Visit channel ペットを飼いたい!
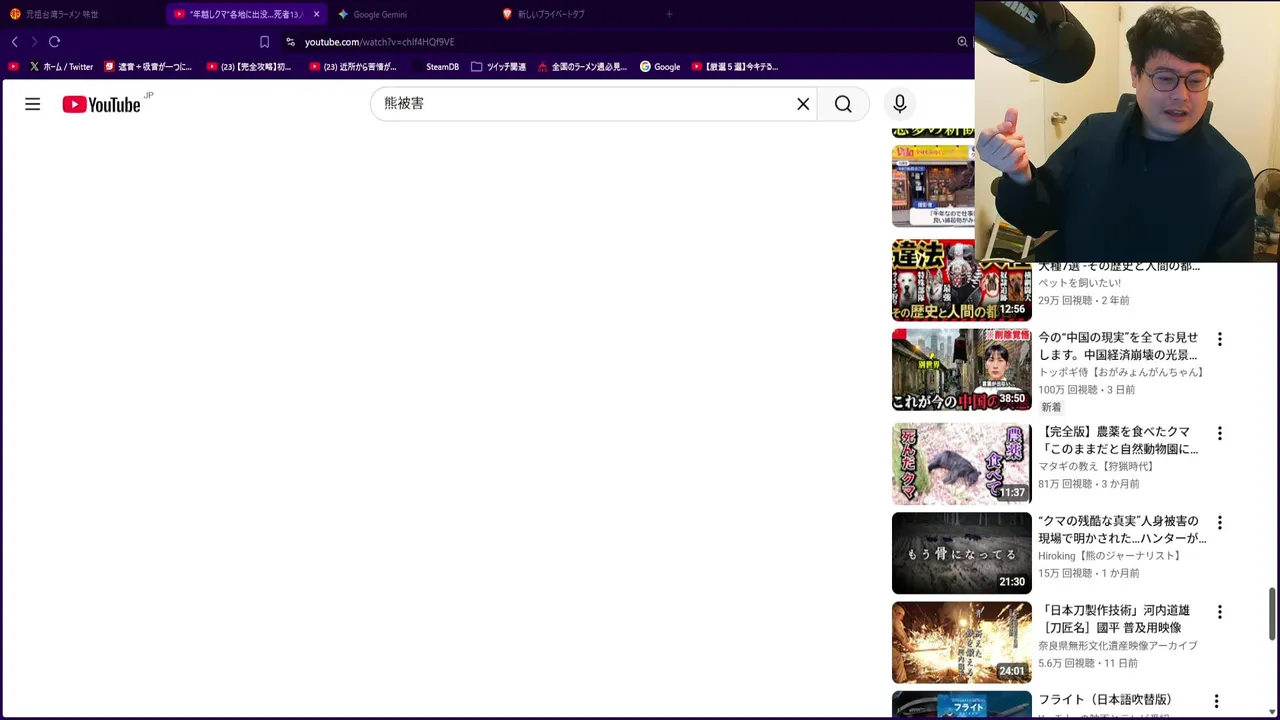The height and width of the screenshot is (720, 1280). tap(1079, 283)
